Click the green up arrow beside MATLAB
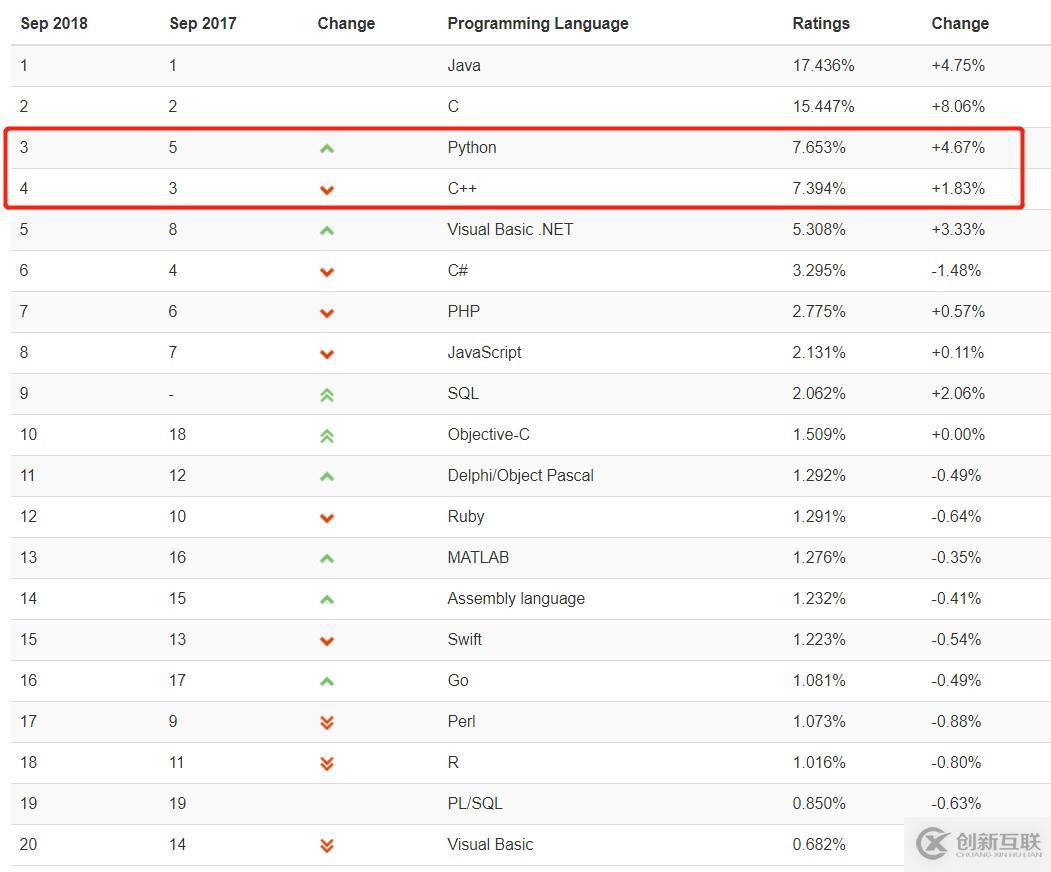This screenshot has height=872, width=1051. click(x=326, y=558)
